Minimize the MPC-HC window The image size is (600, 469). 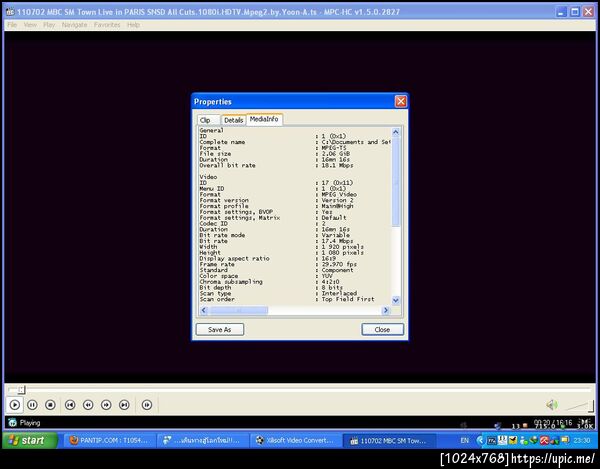pyautogui.click(x=561, y=12)
